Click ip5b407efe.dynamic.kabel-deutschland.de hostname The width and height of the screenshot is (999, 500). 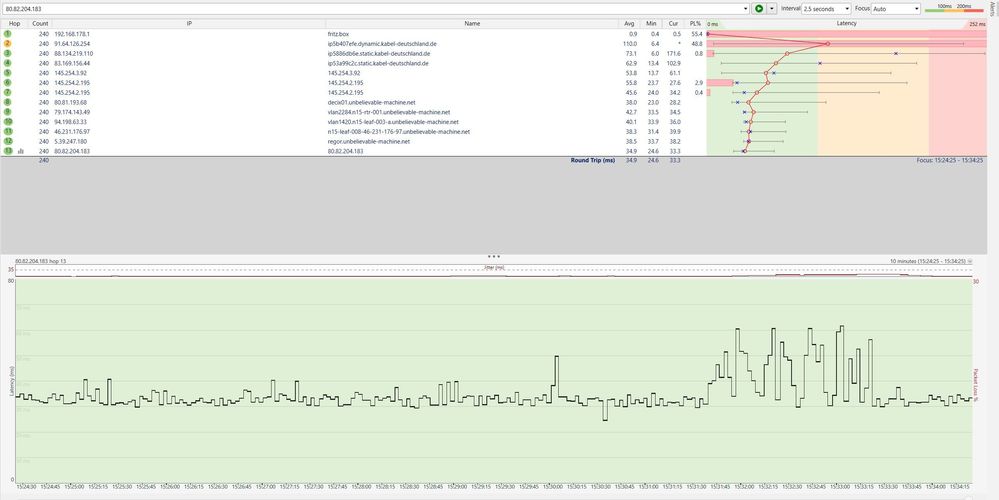coord(382,43)
